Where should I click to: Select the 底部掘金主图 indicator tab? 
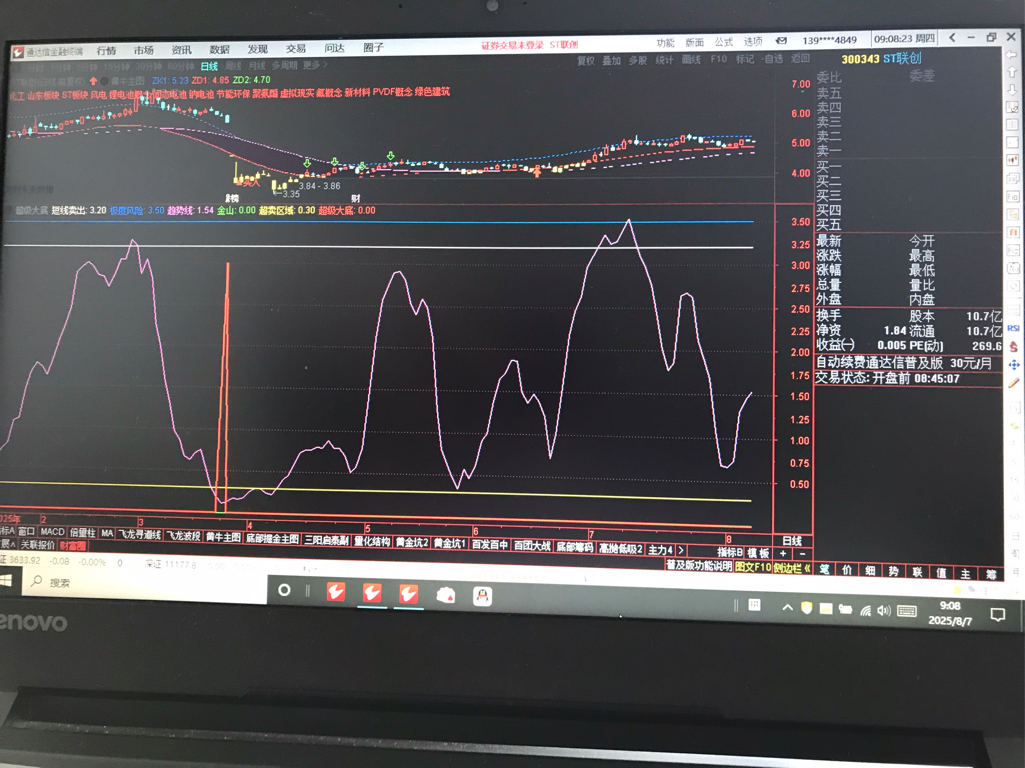point(273,539)
